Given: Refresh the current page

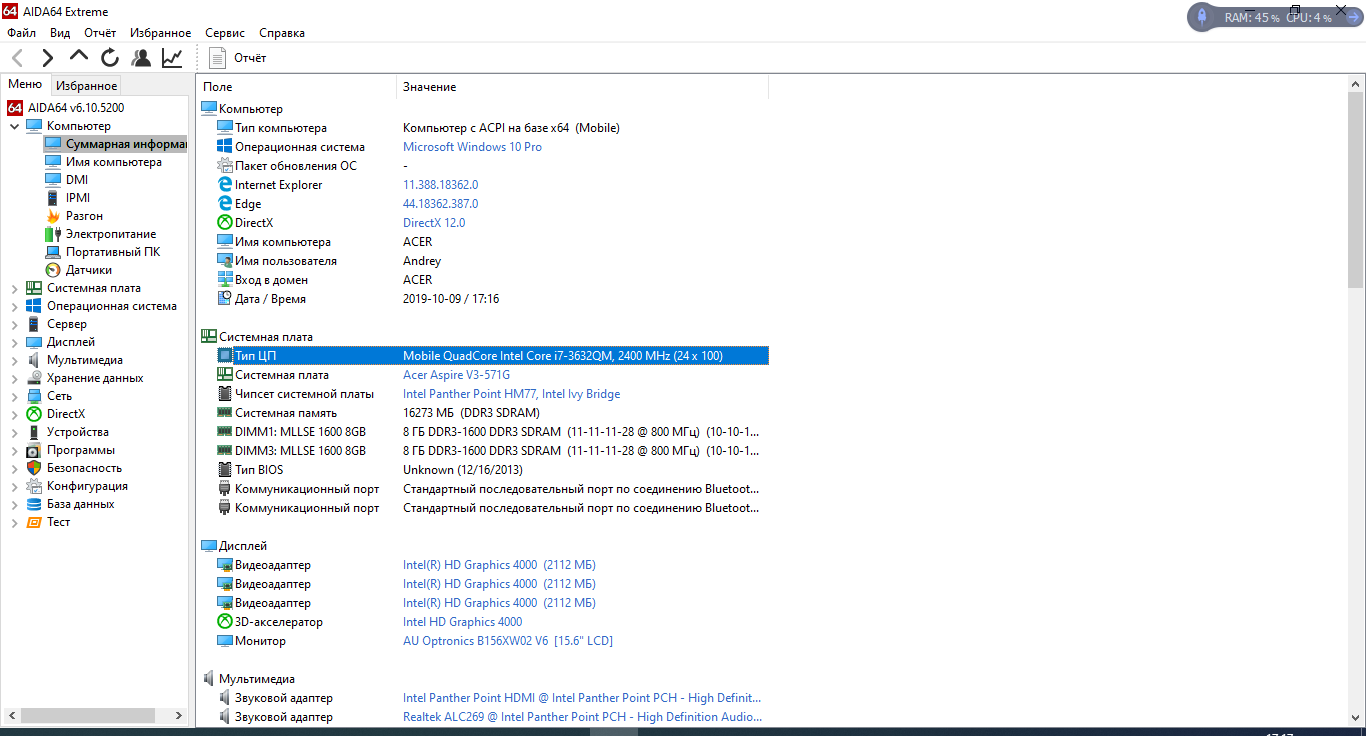Looking at the screenshot, I should click(110, 58).
